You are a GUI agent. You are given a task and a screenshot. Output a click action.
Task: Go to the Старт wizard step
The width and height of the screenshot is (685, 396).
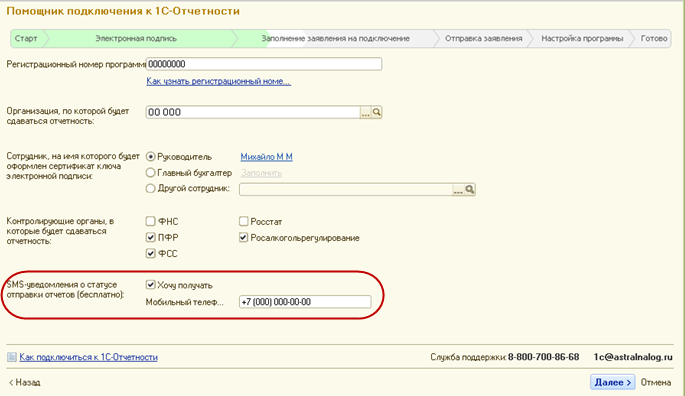point(26,38)
